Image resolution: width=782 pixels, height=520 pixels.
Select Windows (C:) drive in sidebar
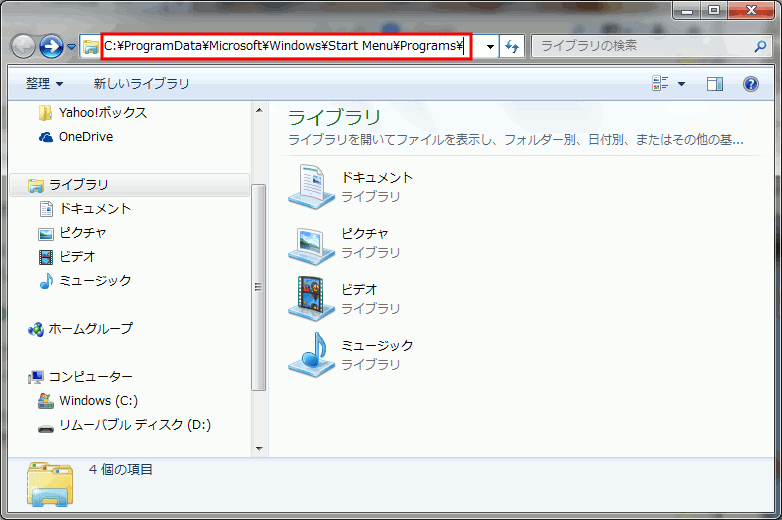[97, 401]
